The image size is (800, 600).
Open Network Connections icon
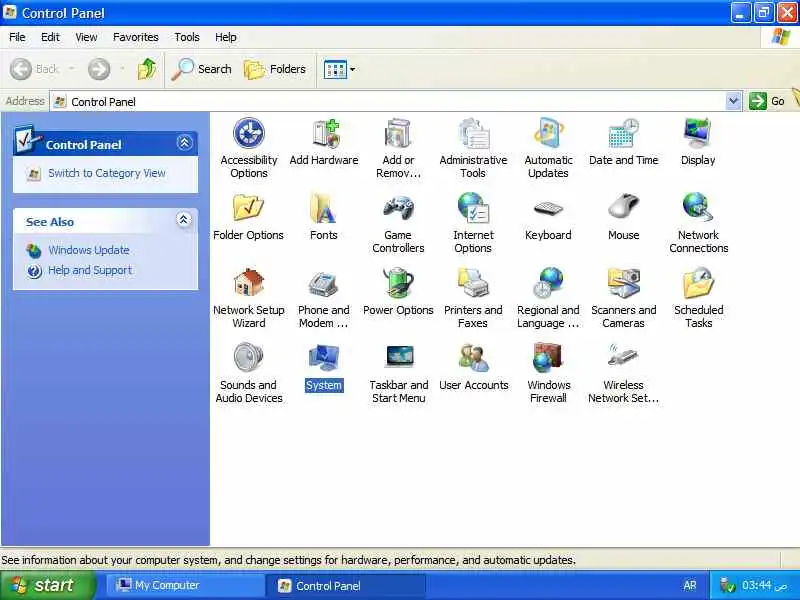coord(698,223)
